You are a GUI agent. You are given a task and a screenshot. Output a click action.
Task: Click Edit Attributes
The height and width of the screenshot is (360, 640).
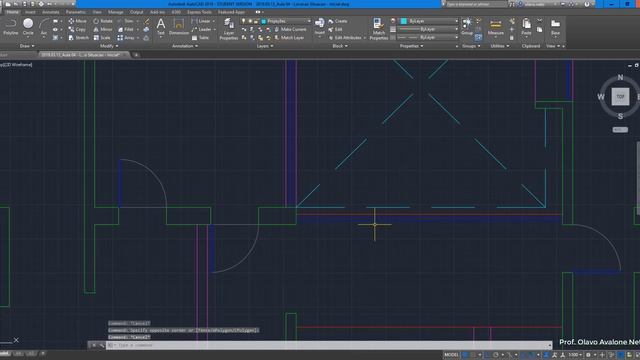pyautogui.click(x=345, y=38)
